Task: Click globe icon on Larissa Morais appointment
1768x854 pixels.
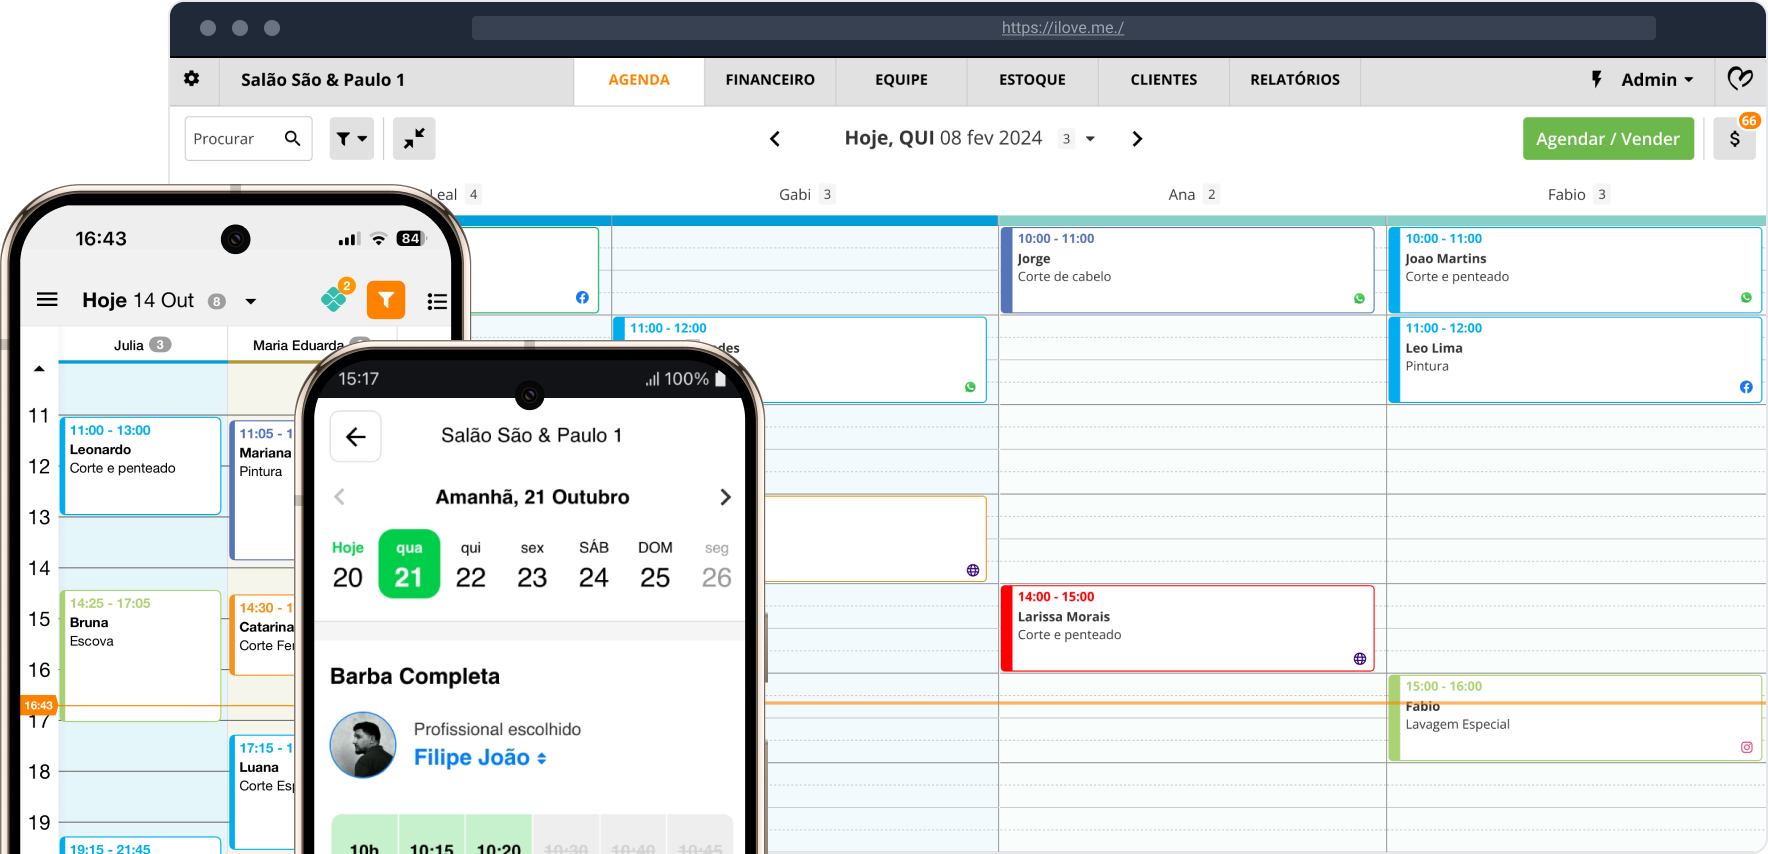Action: coord(1359,659)
